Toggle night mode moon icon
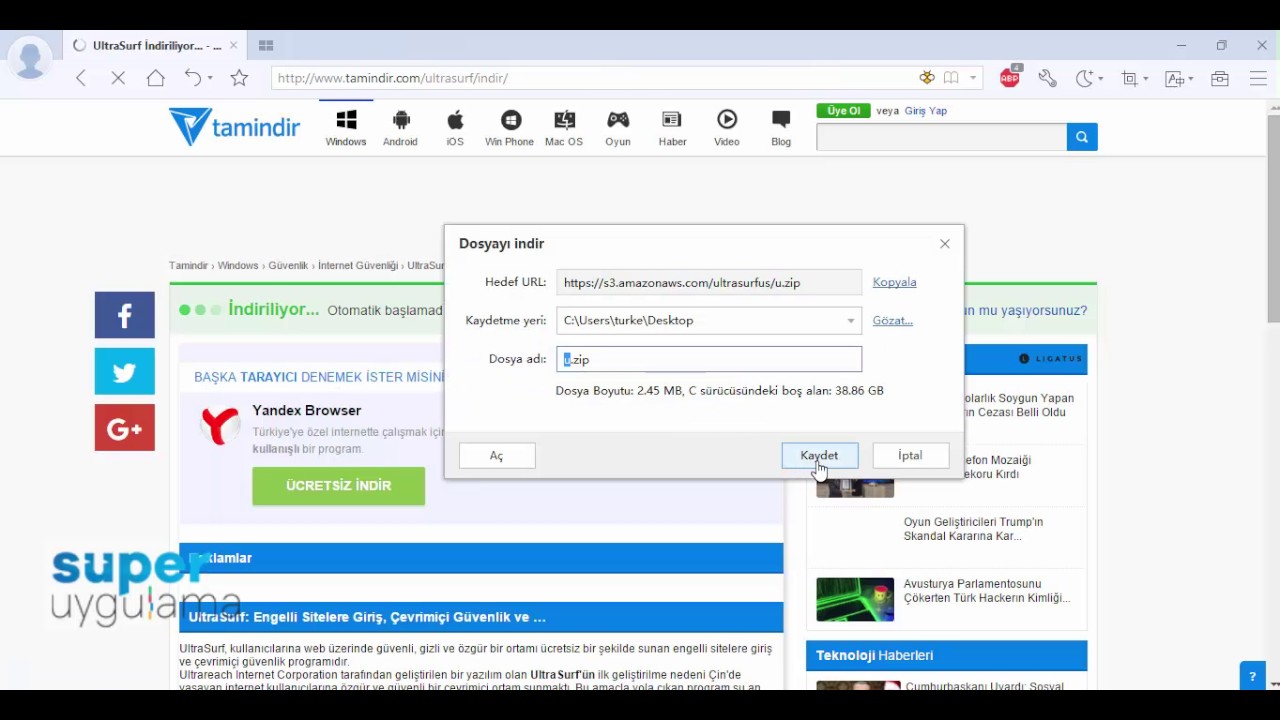 [1085, 78]
